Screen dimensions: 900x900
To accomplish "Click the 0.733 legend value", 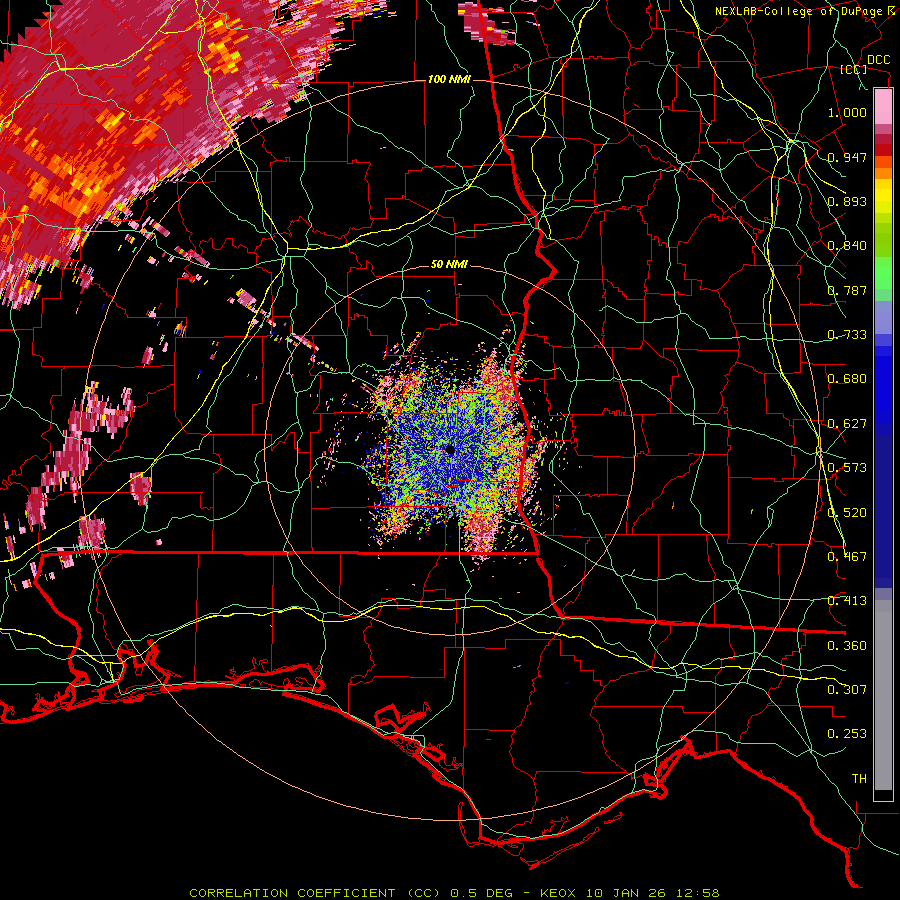I will 847,335.
